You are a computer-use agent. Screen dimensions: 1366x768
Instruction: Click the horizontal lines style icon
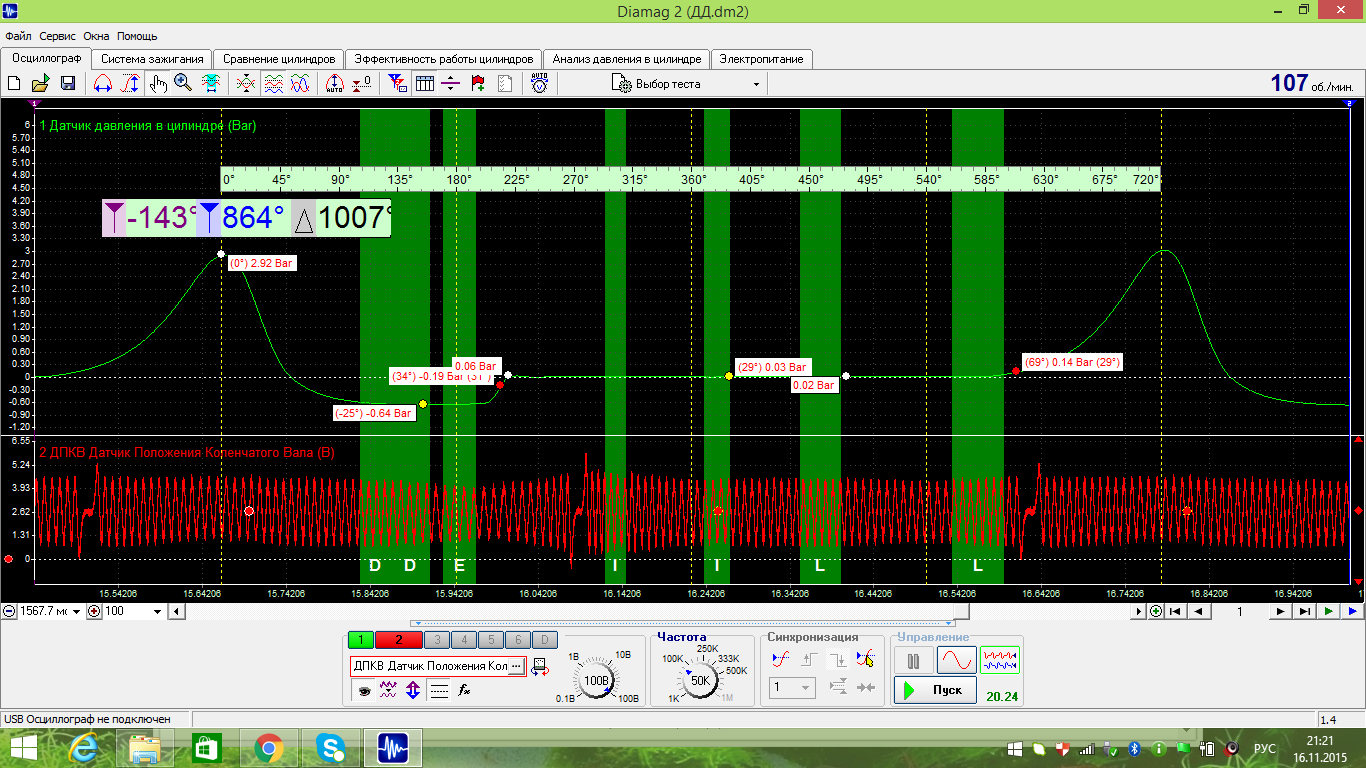[439, 690]
